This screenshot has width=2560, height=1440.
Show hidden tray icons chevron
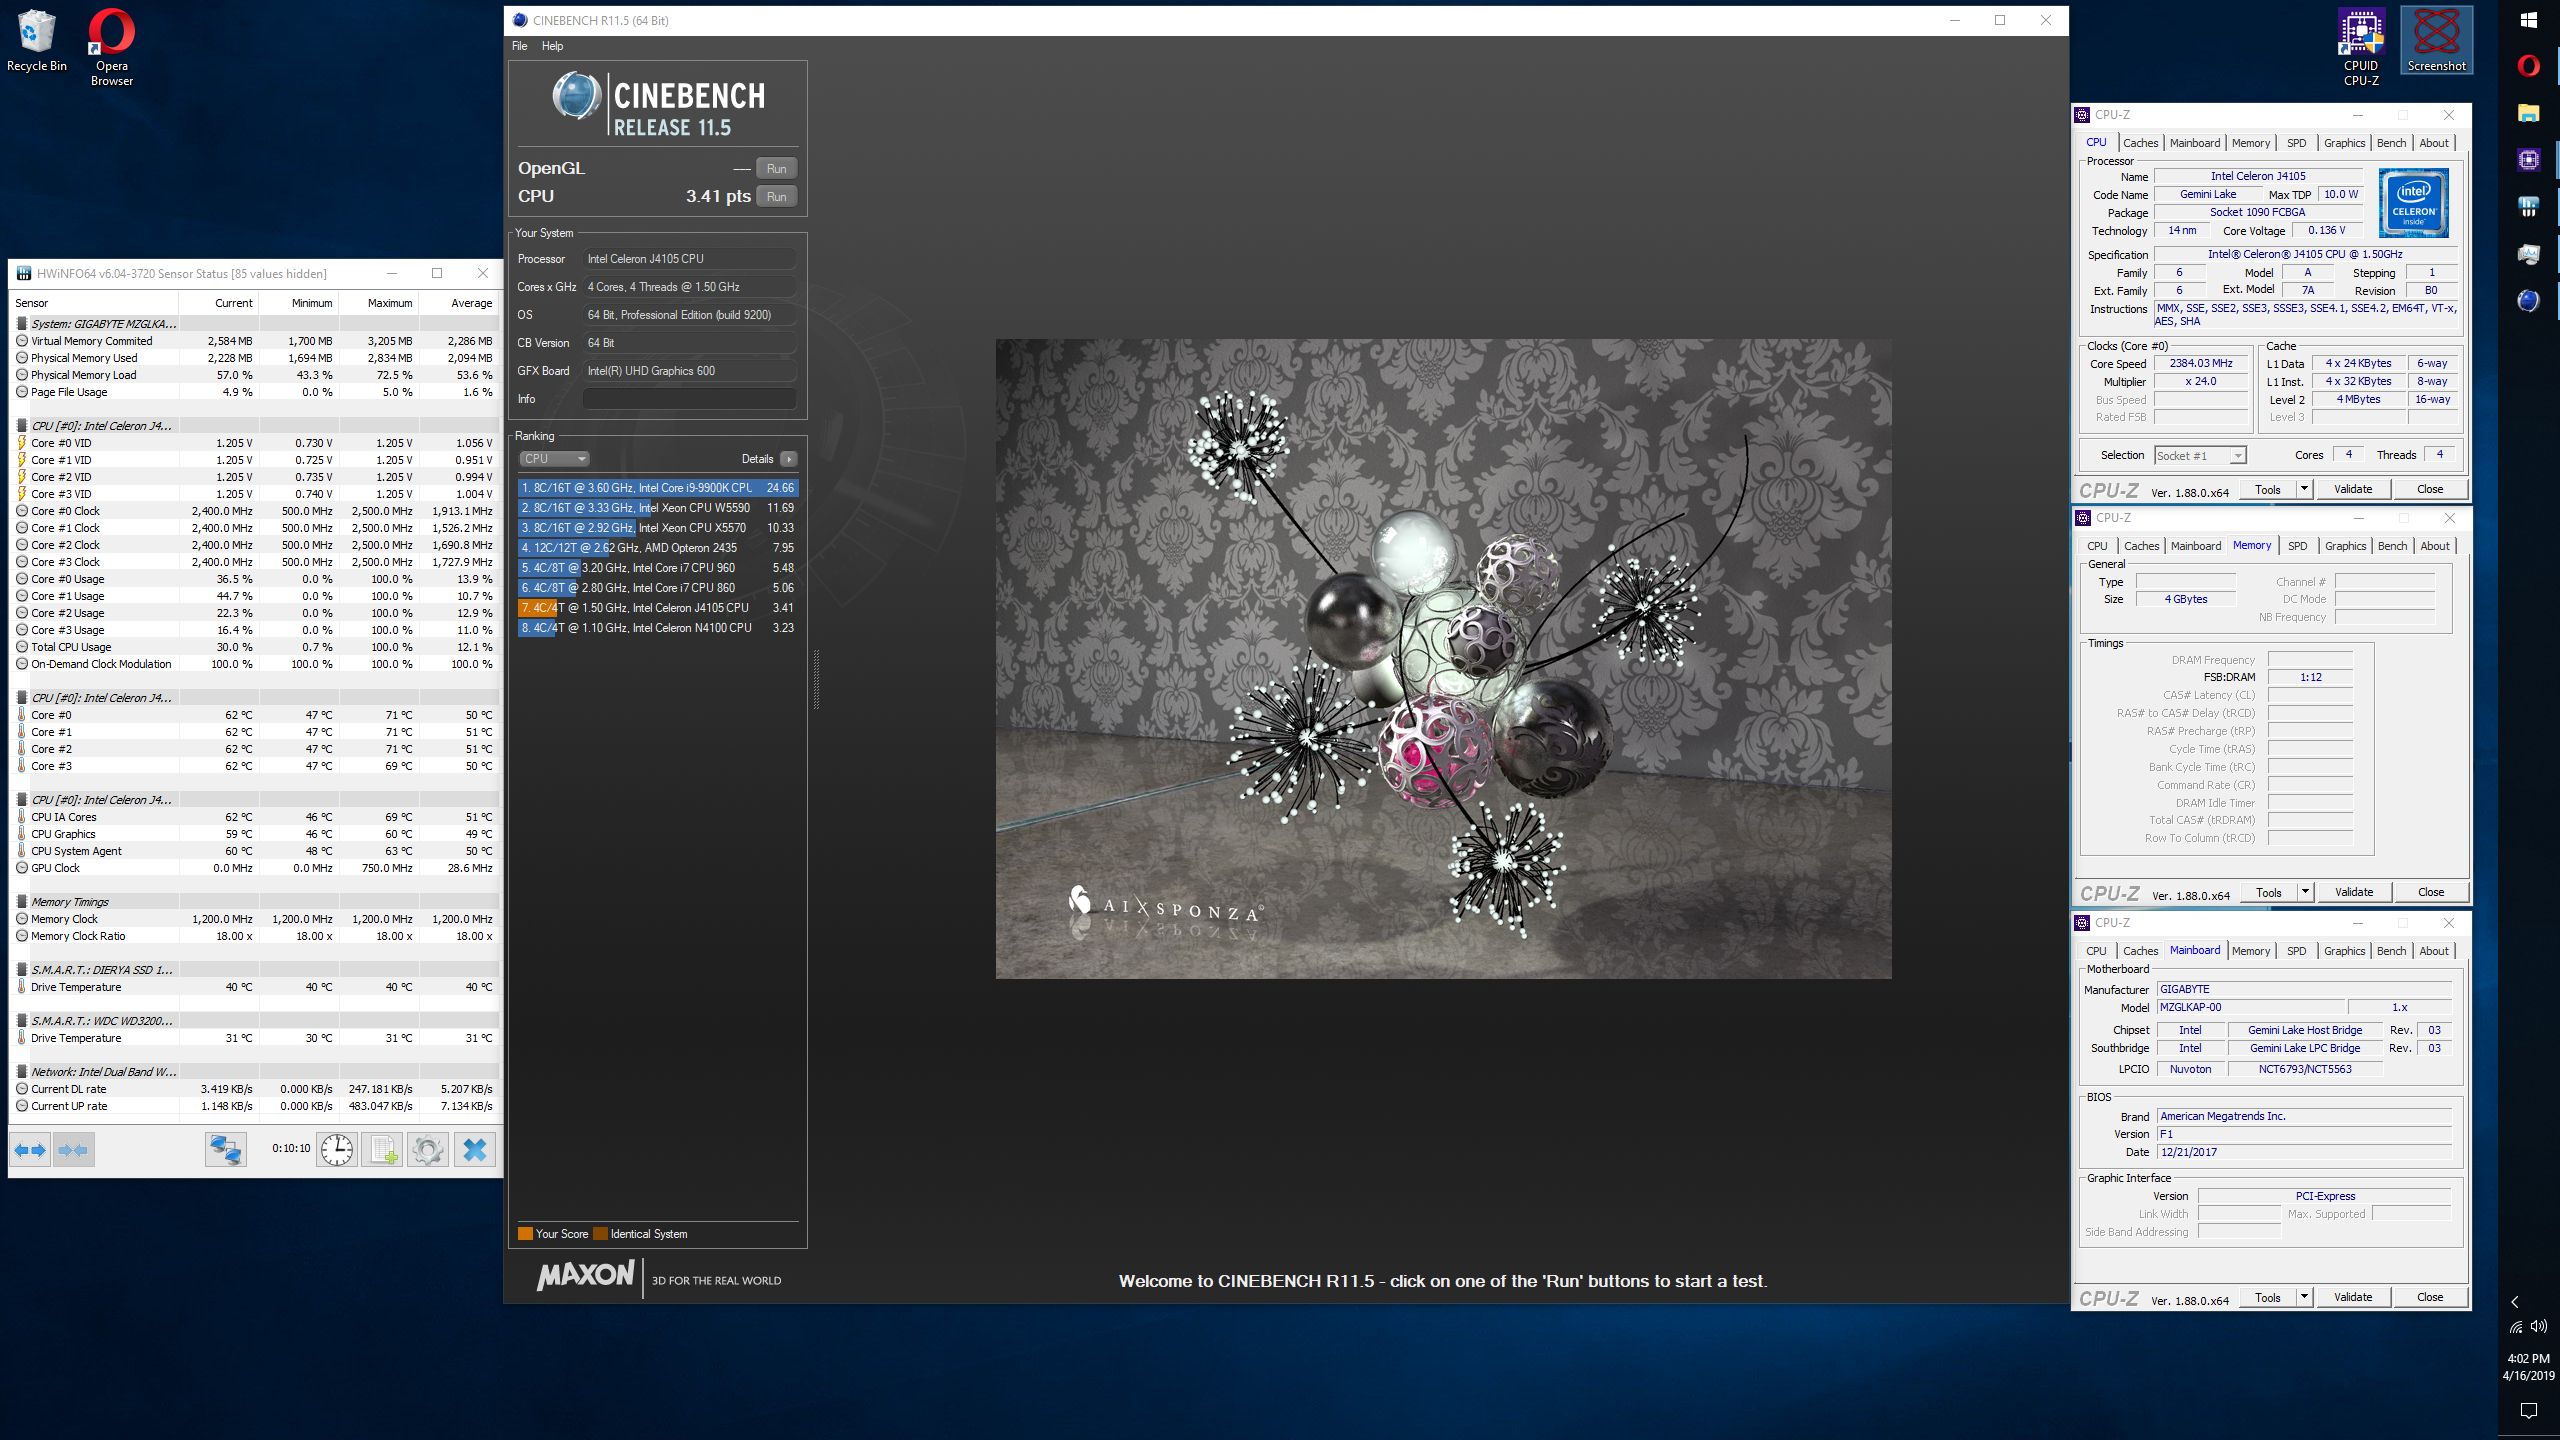pyautogui.click(x=2516, y=1301)
